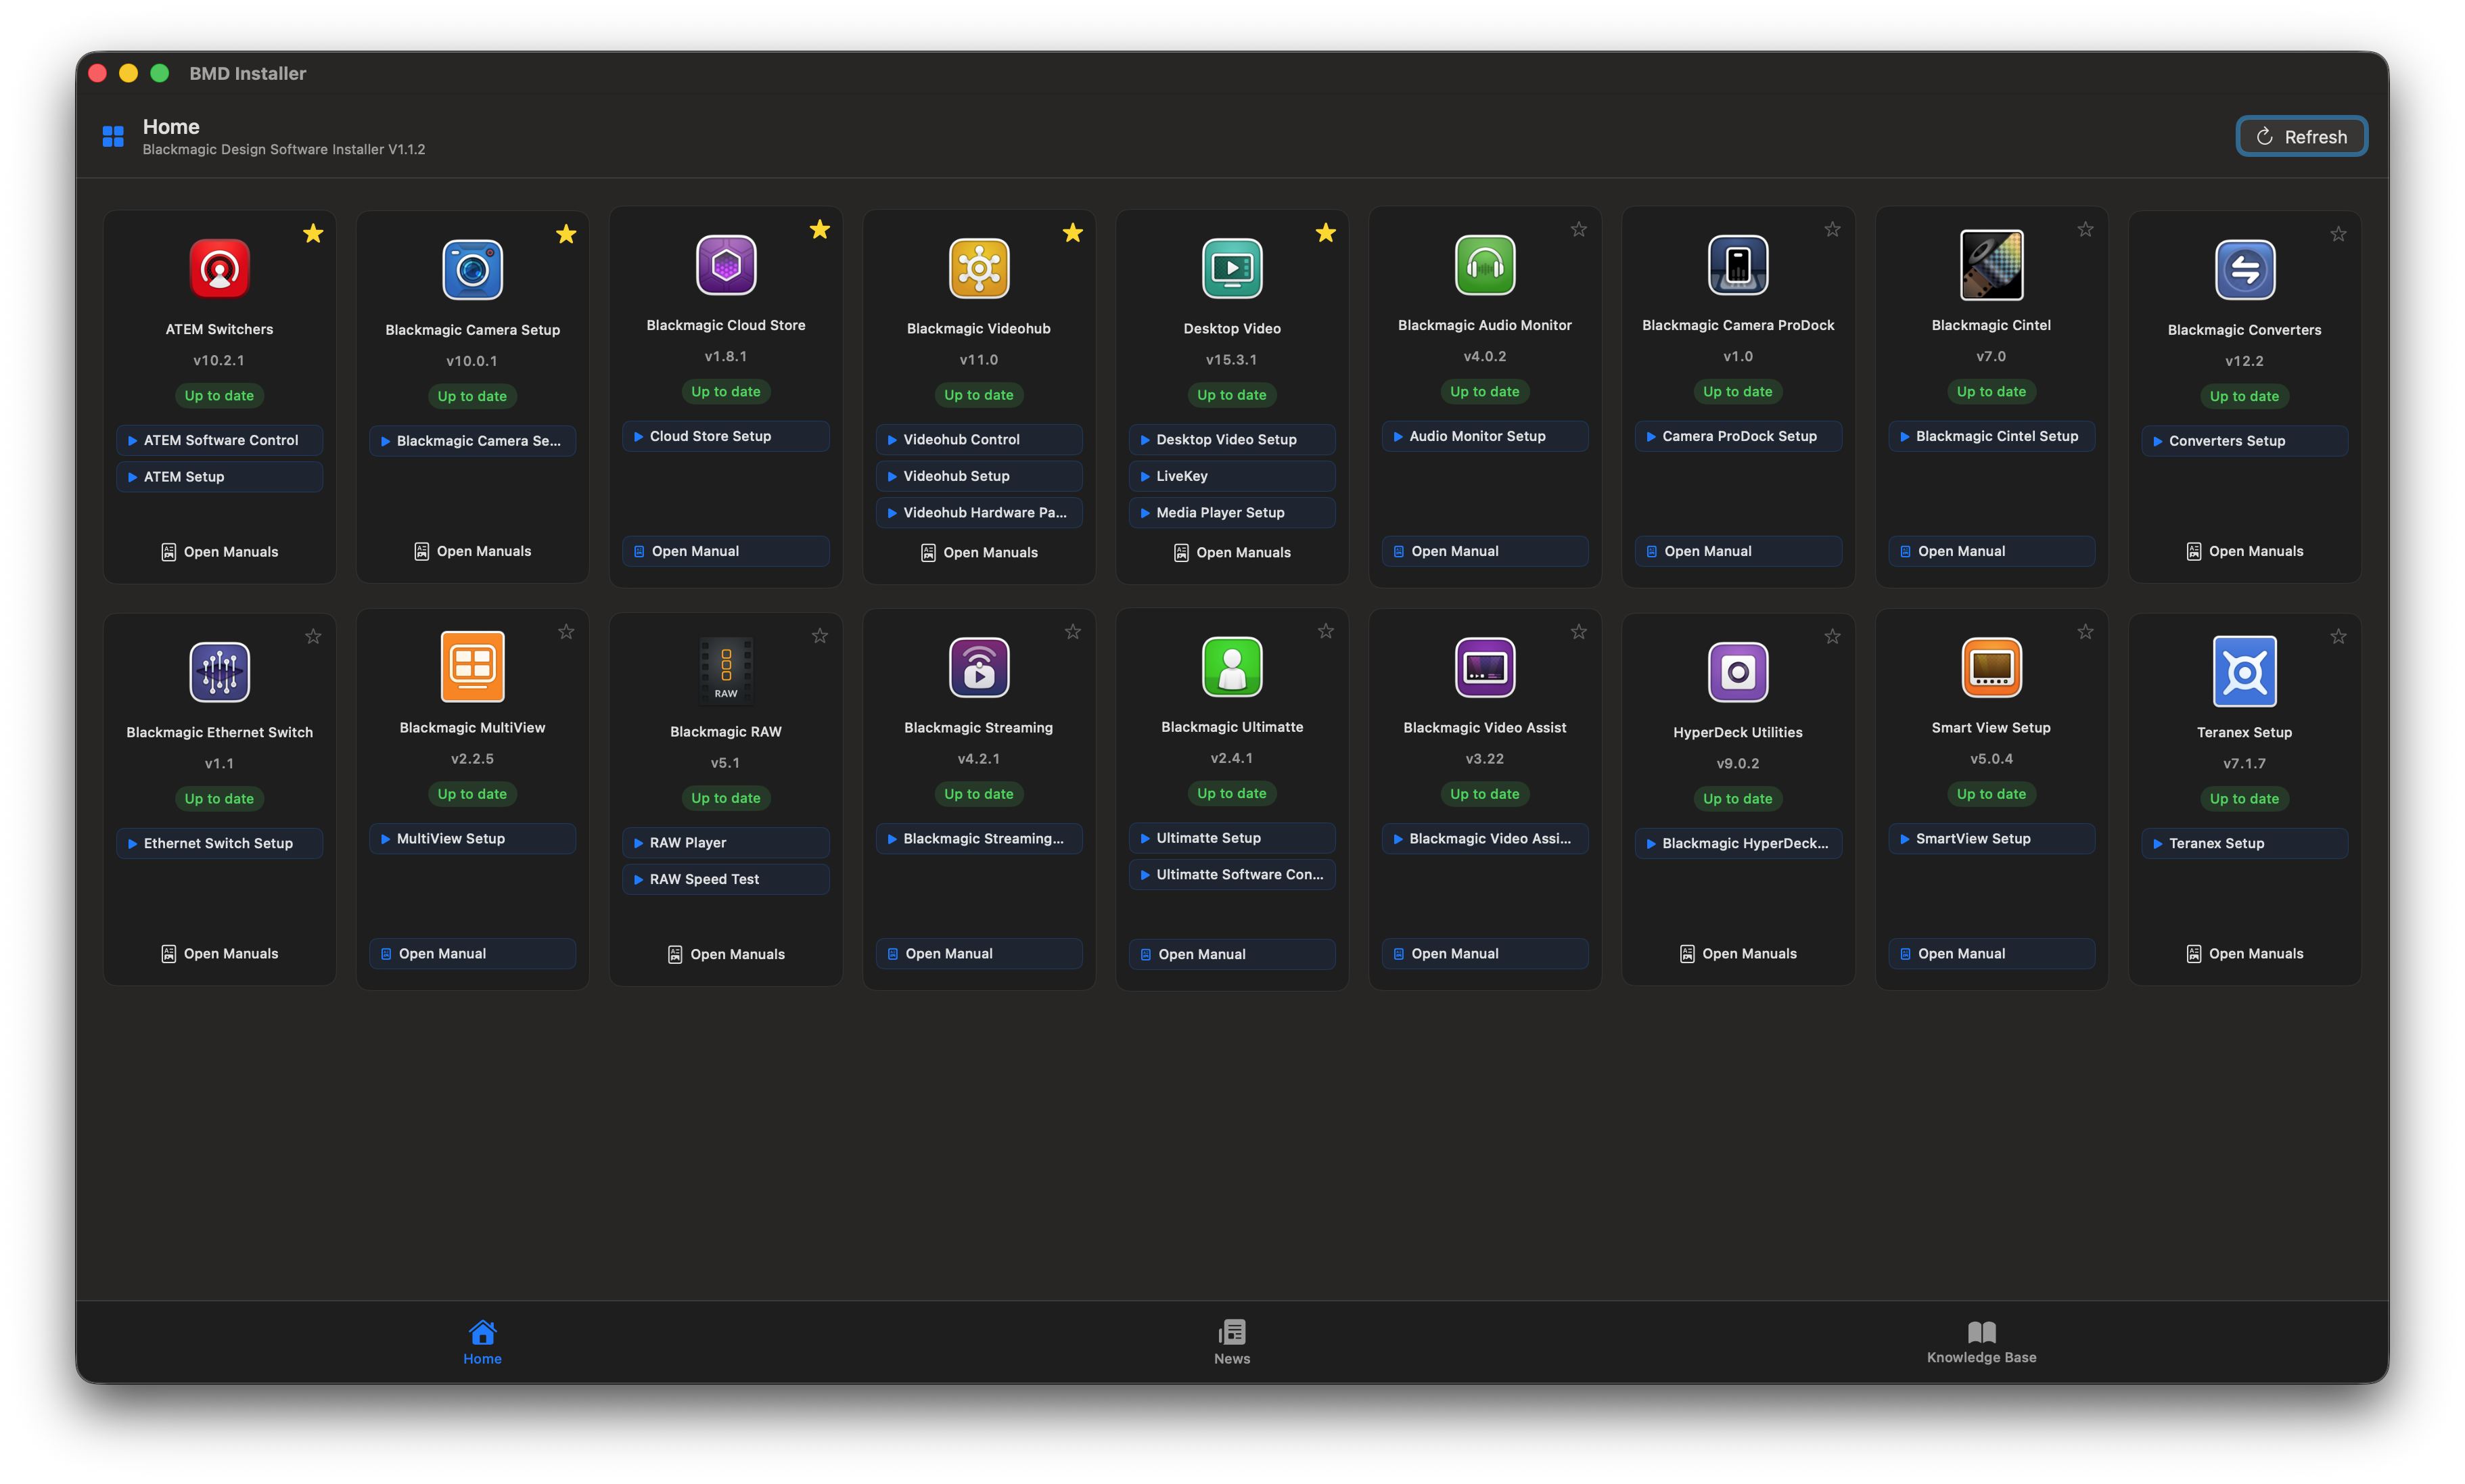Viewport: 2465px width, 1484px height.
Task: Open the ATEM Switchers app icon
Action: (x=219, y=268)
